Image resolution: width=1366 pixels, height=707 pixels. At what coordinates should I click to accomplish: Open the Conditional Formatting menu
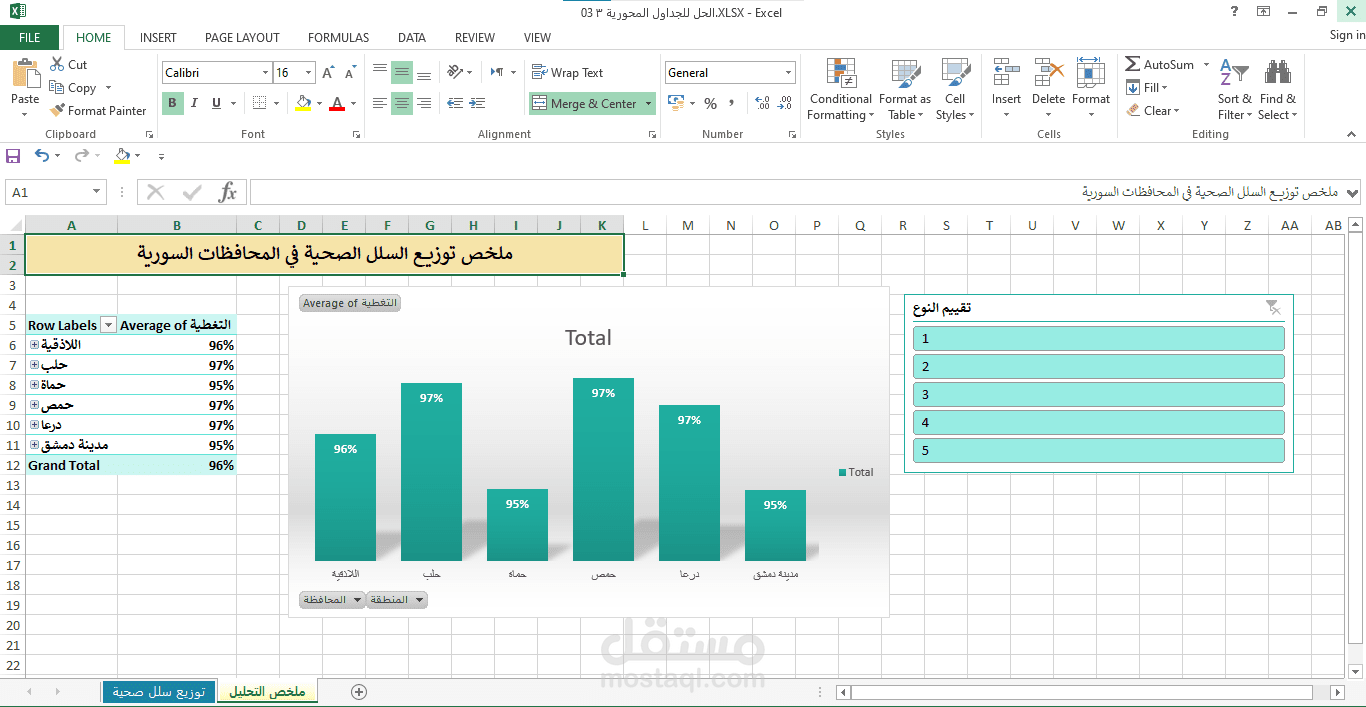pos(840,90)
